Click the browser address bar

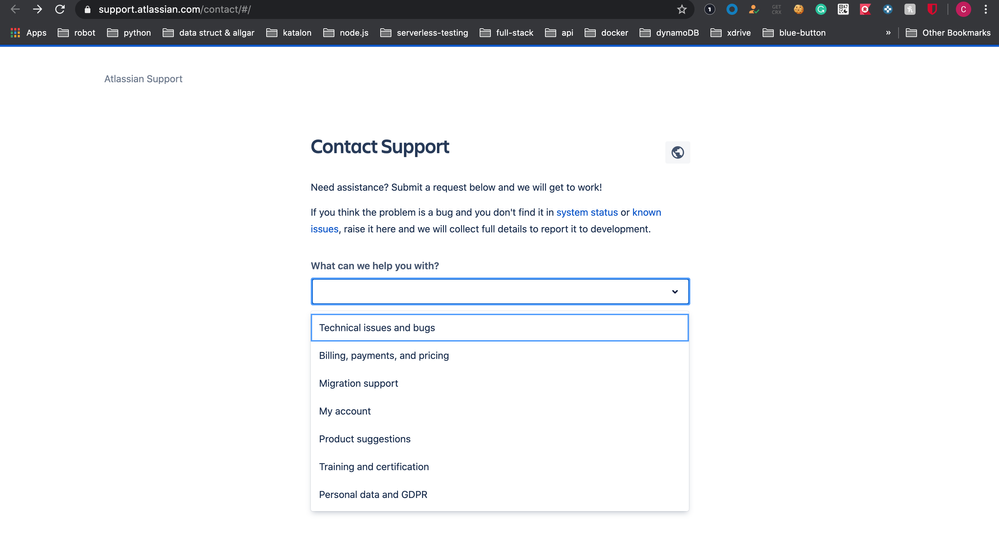(382, 10)
